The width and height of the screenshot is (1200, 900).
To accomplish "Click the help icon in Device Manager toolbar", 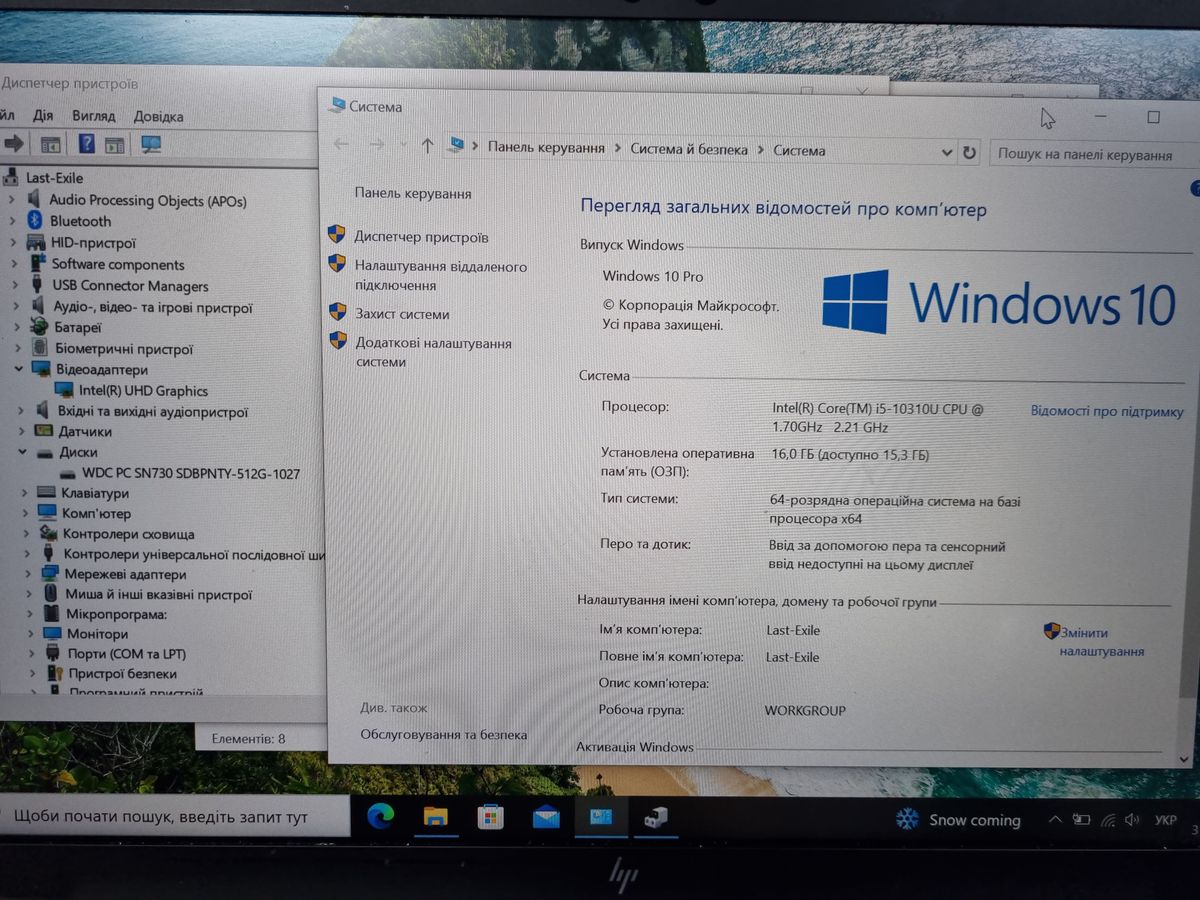I will (86, 144).
